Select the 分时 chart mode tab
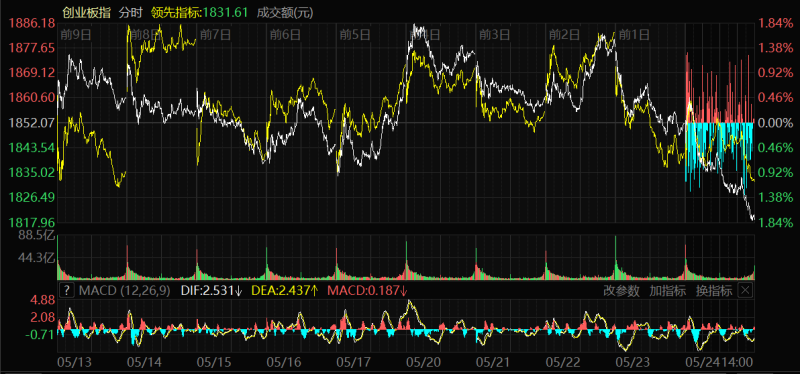 pos(131,13)
